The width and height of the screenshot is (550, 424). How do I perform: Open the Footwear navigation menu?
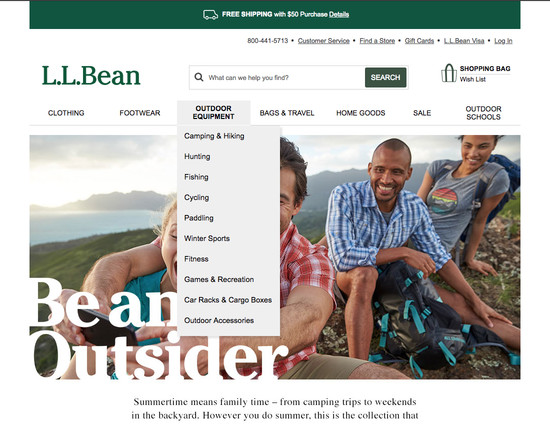pyautogui.click(x=140, y=113)
